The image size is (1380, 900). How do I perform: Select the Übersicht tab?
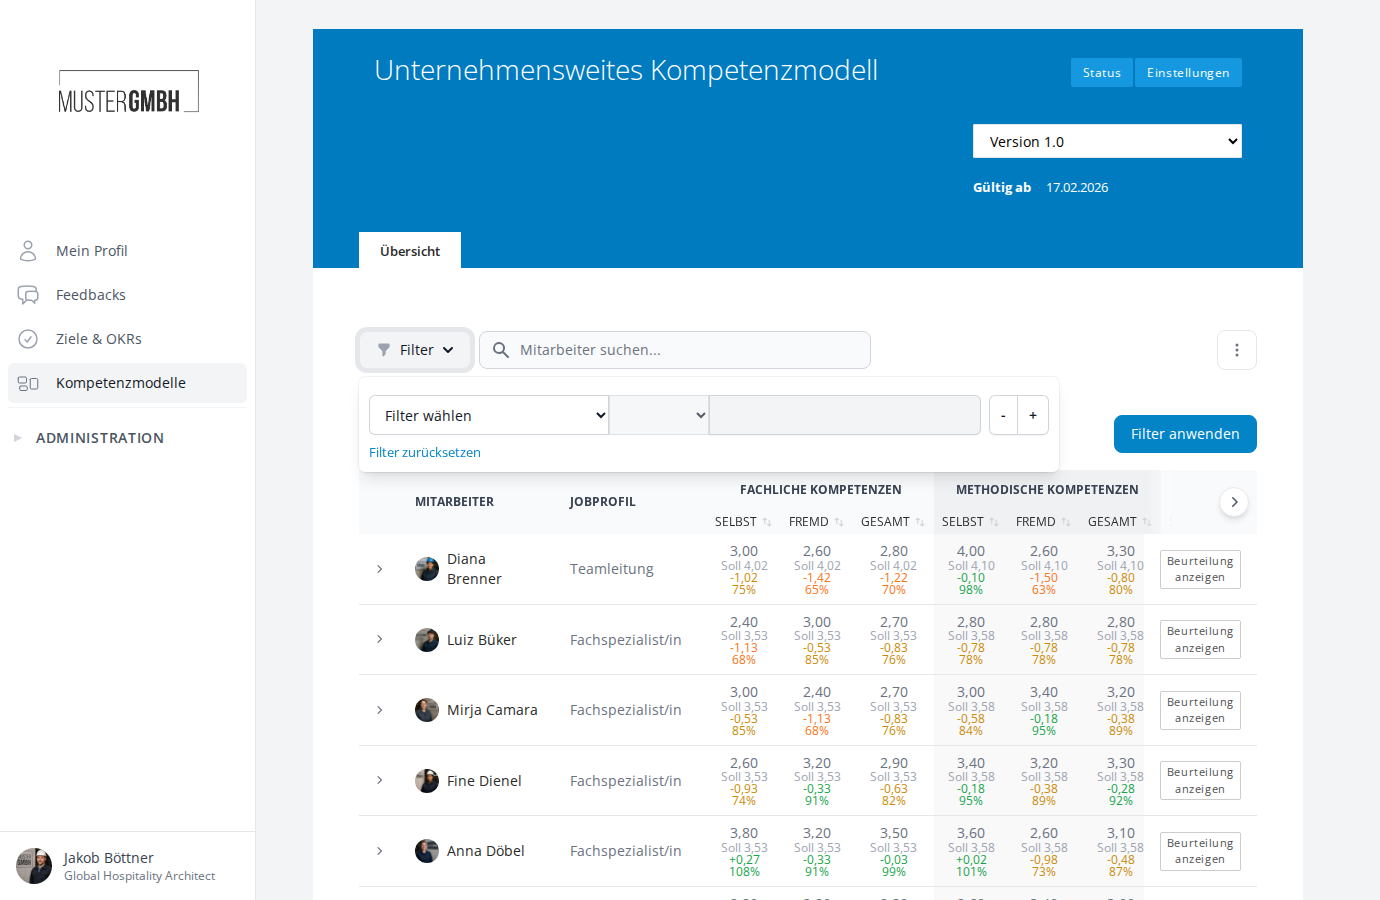[410, 251]
